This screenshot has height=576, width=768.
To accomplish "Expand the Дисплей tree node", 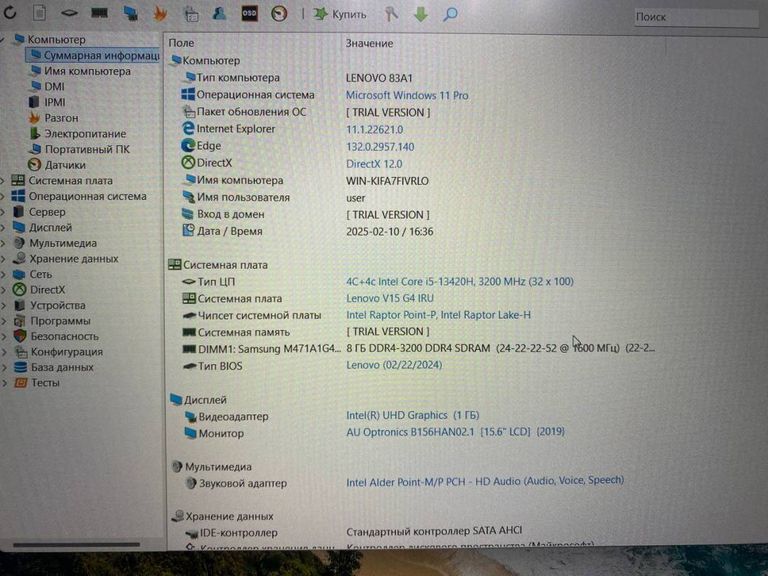I will coord(3,228).
